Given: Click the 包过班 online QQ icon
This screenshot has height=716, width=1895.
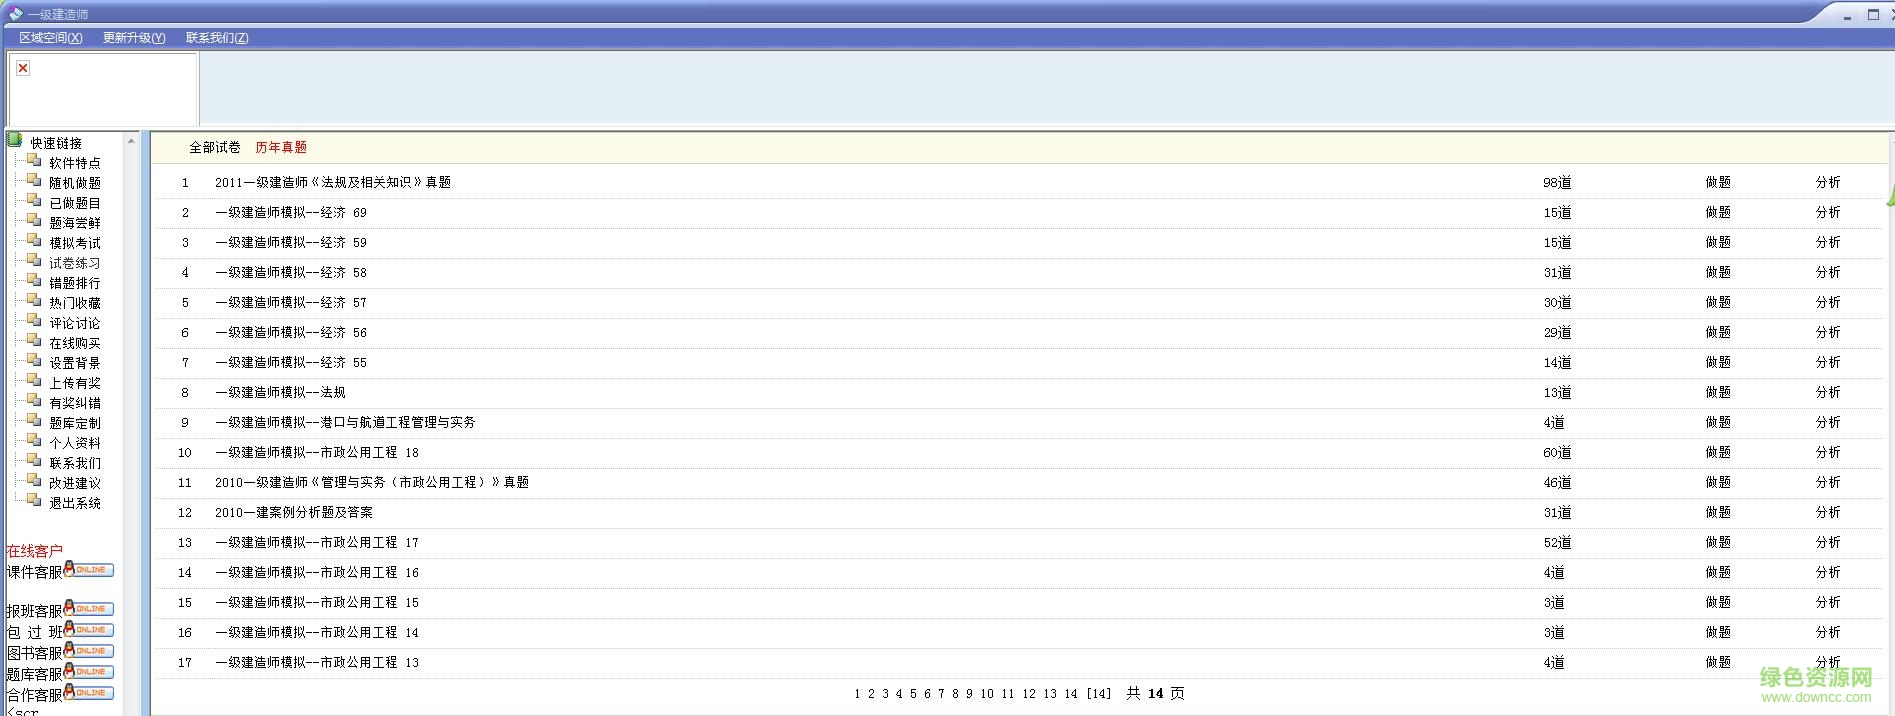Looking at the screenshot, I should [89, 629].
